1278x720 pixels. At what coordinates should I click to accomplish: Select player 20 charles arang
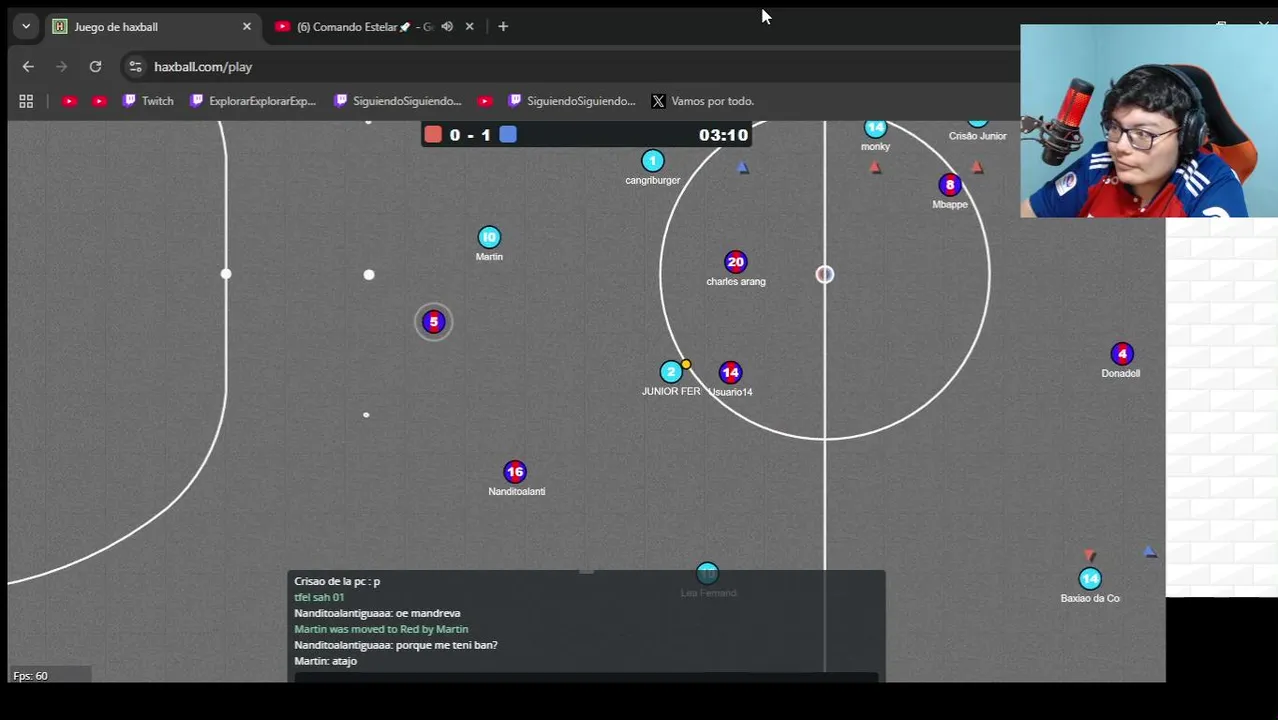736,262
